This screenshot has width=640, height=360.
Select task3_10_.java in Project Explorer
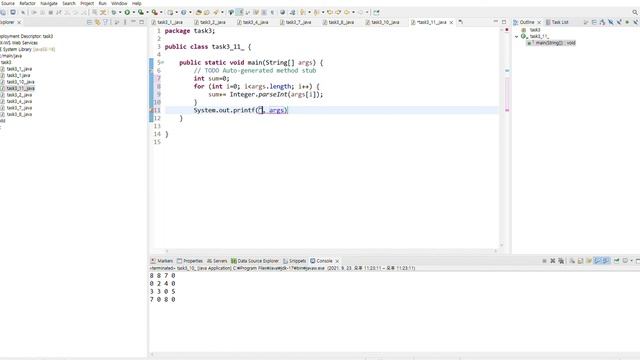tap(20, 82)
